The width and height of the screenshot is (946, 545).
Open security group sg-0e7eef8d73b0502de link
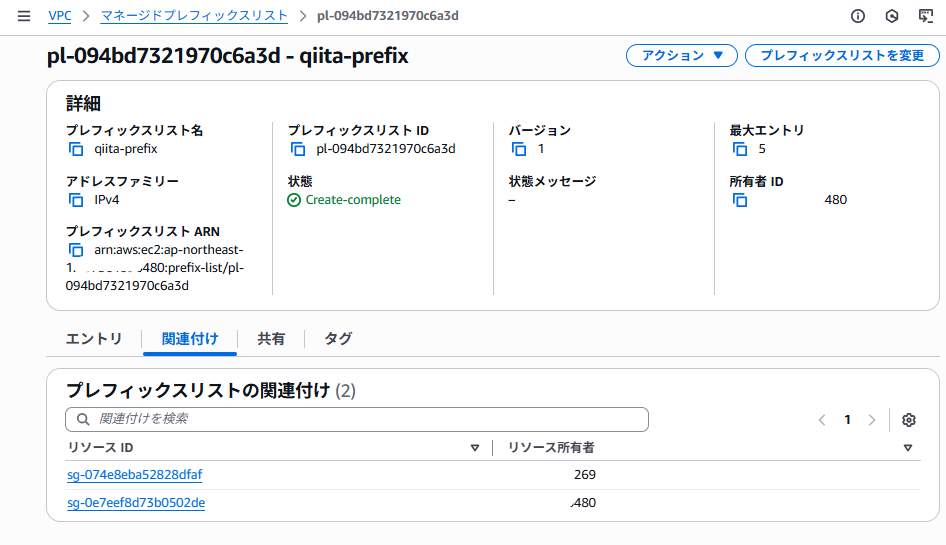point(136,503)
